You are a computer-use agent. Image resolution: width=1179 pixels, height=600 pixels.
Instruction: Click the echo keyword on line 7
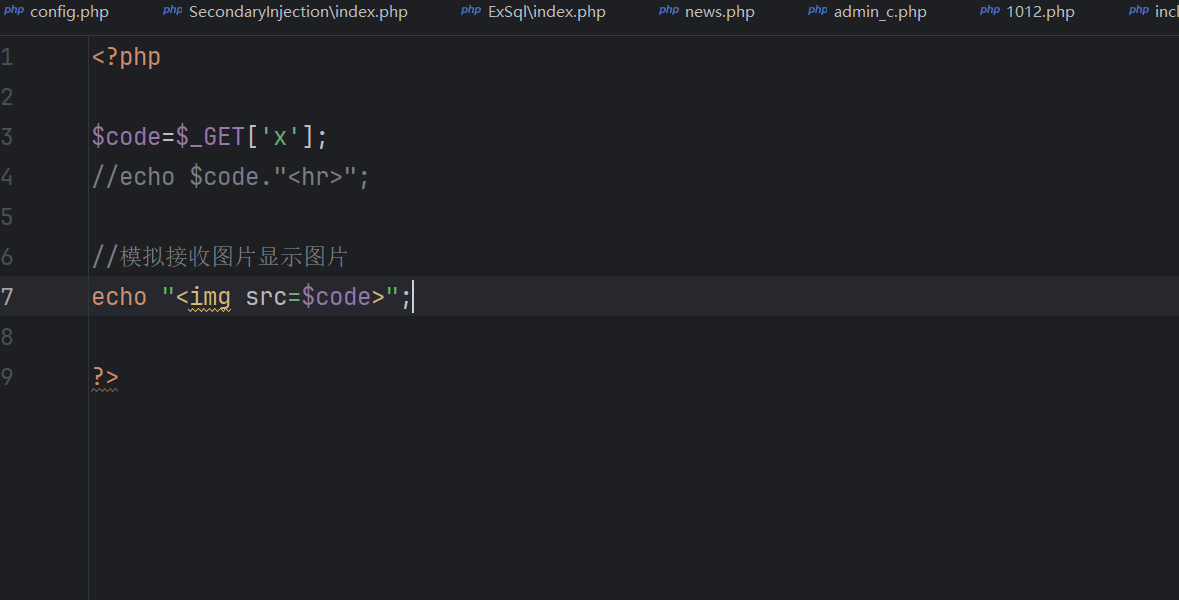tap(119, 296)
